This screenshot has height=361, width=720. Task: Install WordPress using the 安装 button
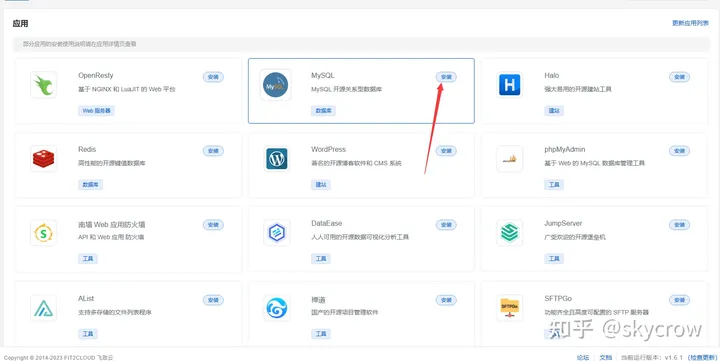446,151
